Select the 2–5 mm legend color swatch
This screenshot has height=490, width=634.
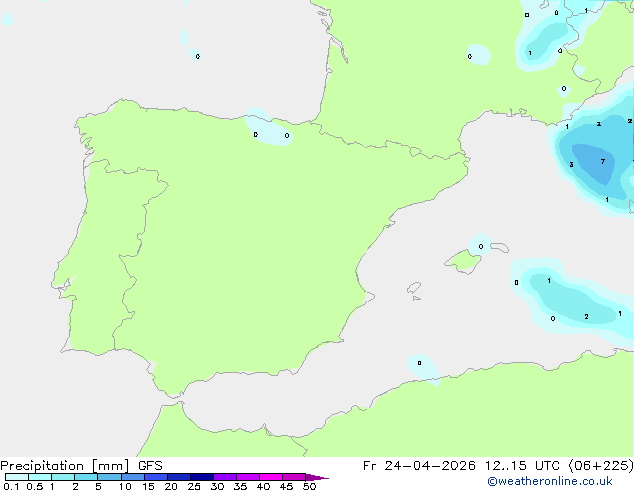click(x=86, y=477)
